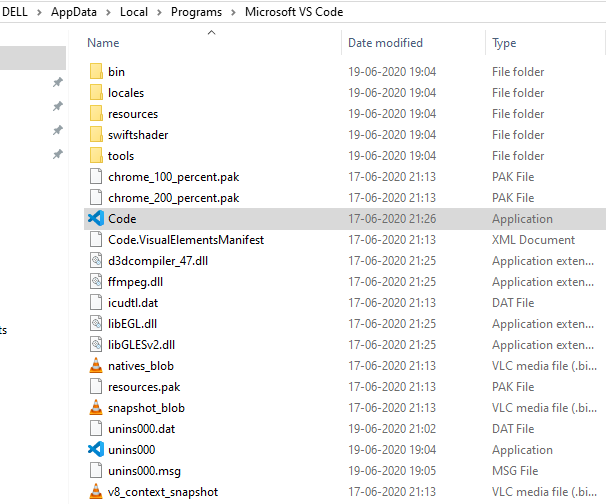Select the swiftshader folder name
Image resolution: width=606 pixels, height=504 pixels.
138,135
